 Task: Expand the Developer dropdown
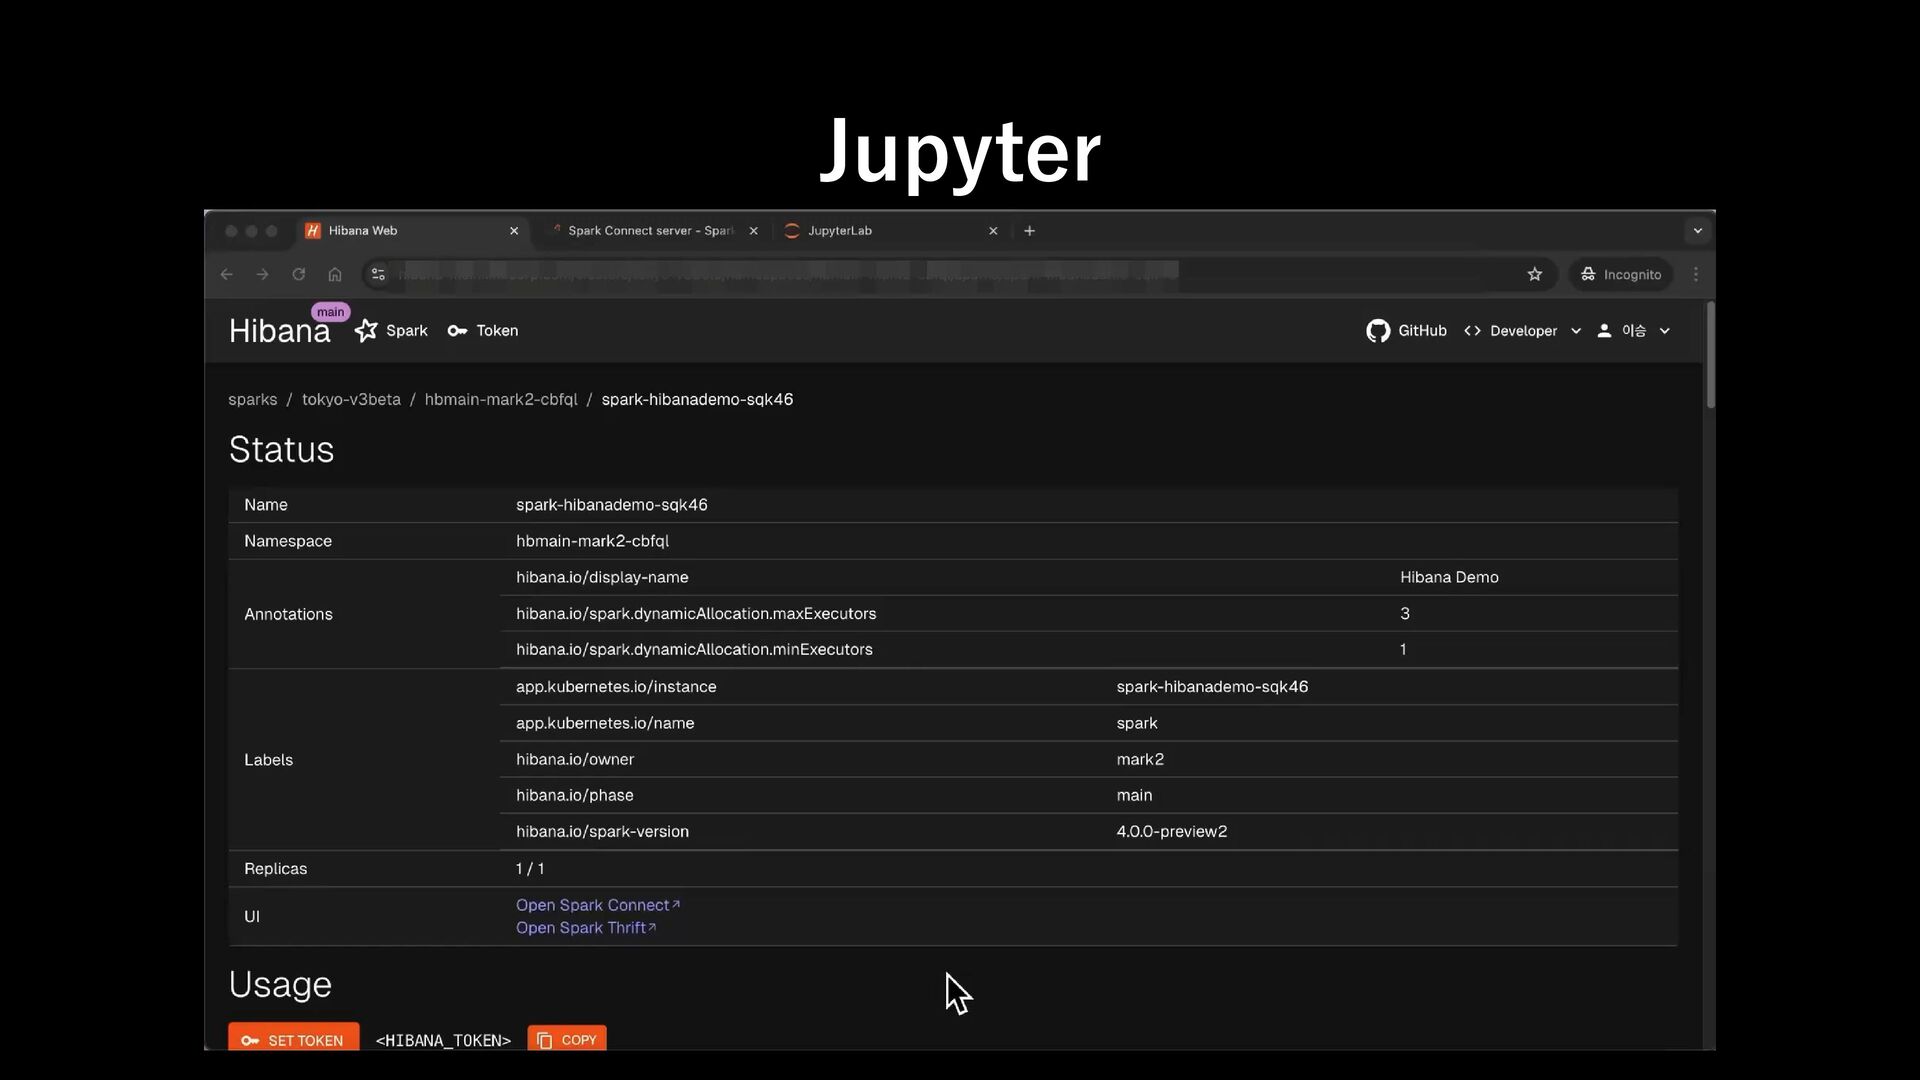pos(1522,331)
